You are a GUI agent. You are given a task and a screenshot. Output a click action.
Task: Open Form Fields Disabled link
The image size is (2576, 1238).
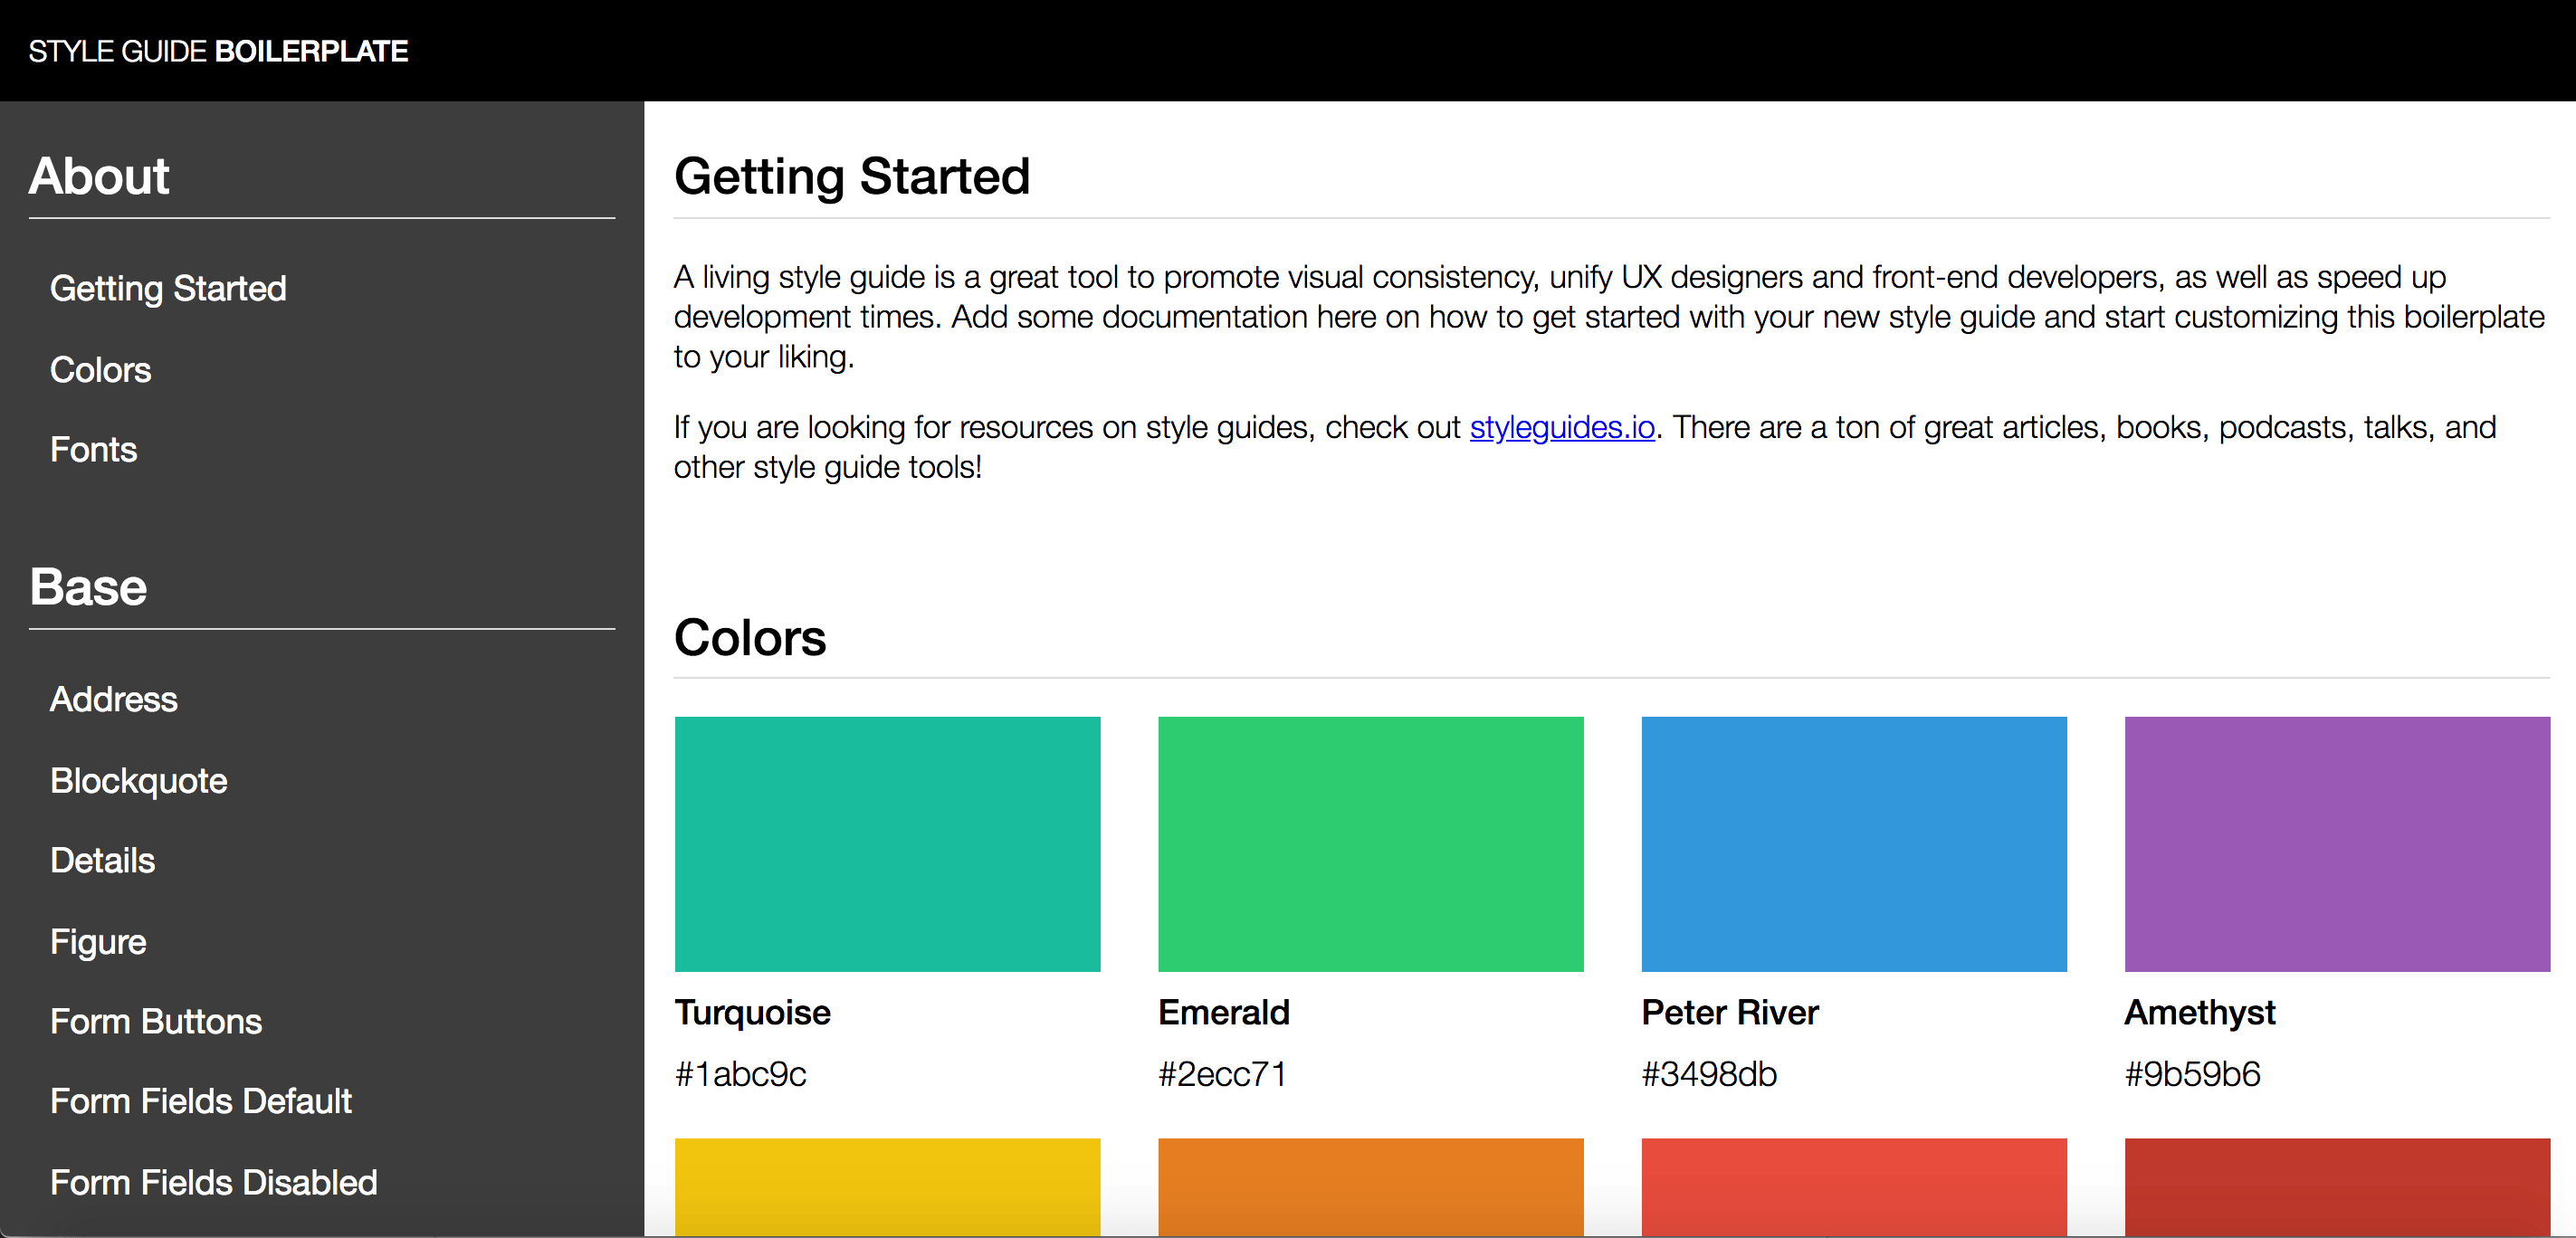point(213,1182)
